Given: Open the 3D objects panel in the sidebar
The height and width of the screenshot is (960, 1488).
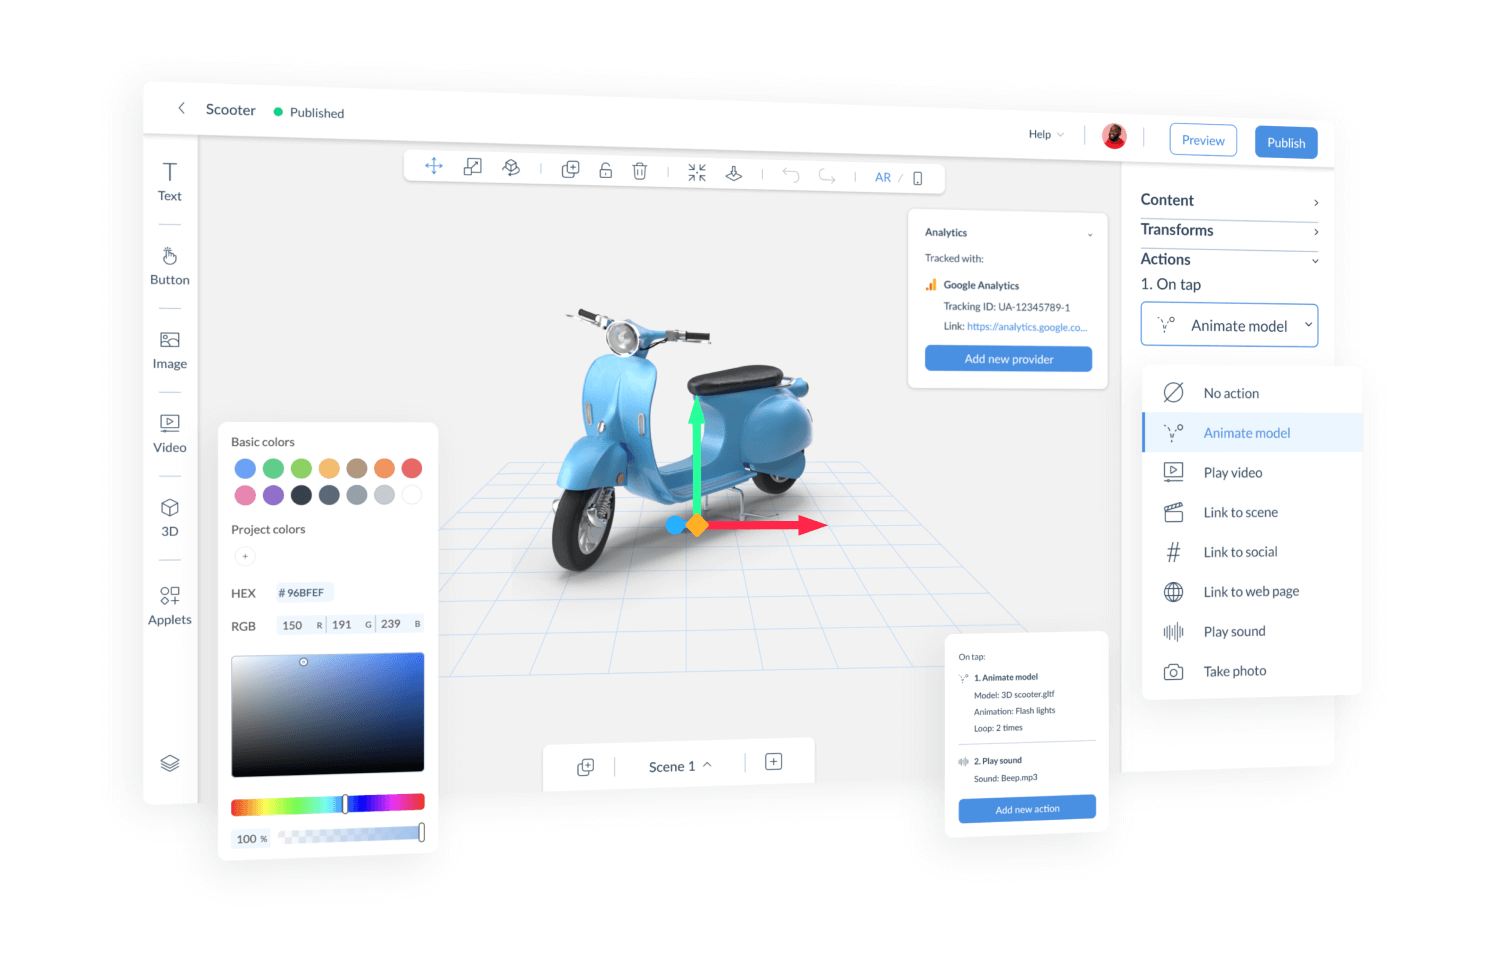Looking at the screenshot, I should 169,516.
